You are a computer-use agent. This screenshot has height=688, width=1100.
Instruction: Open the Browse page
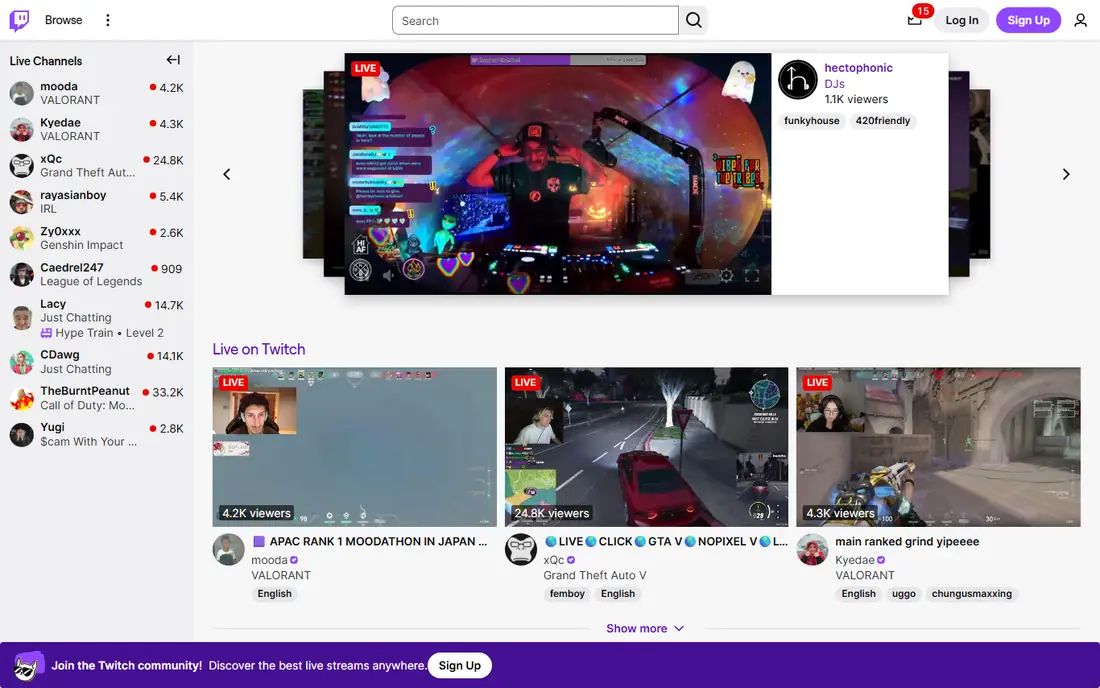pos(63,20)
